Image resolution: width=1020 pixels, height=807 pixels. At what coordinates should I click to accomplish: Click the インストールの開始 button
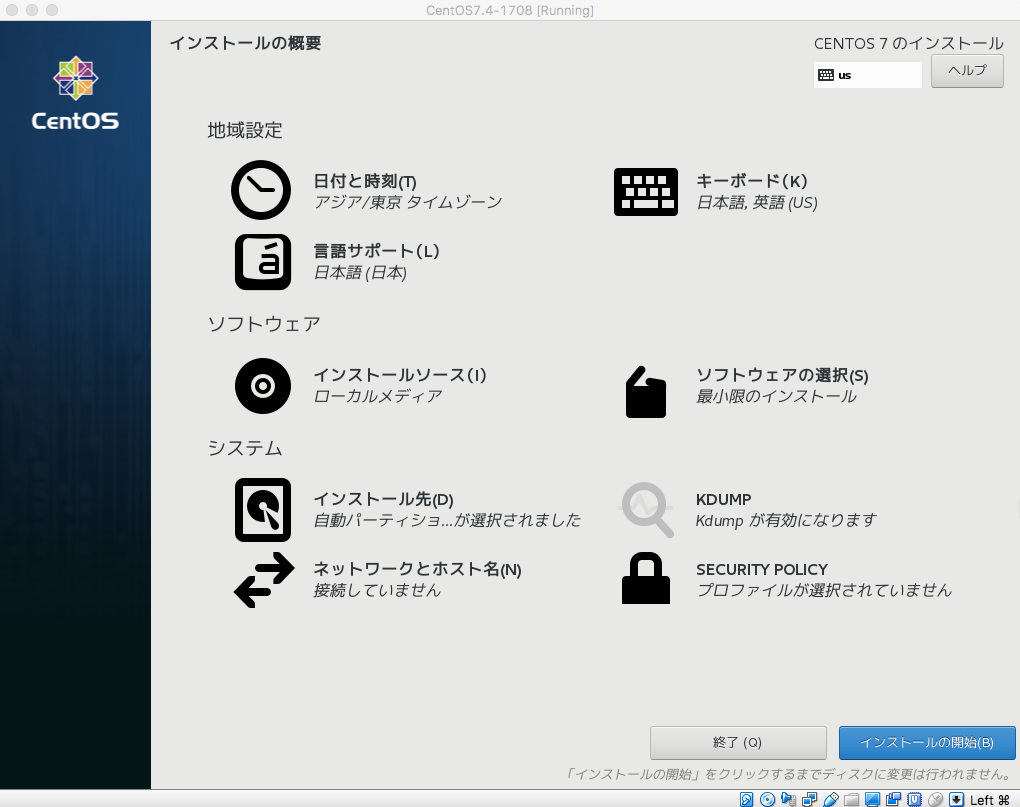point(927,742)
